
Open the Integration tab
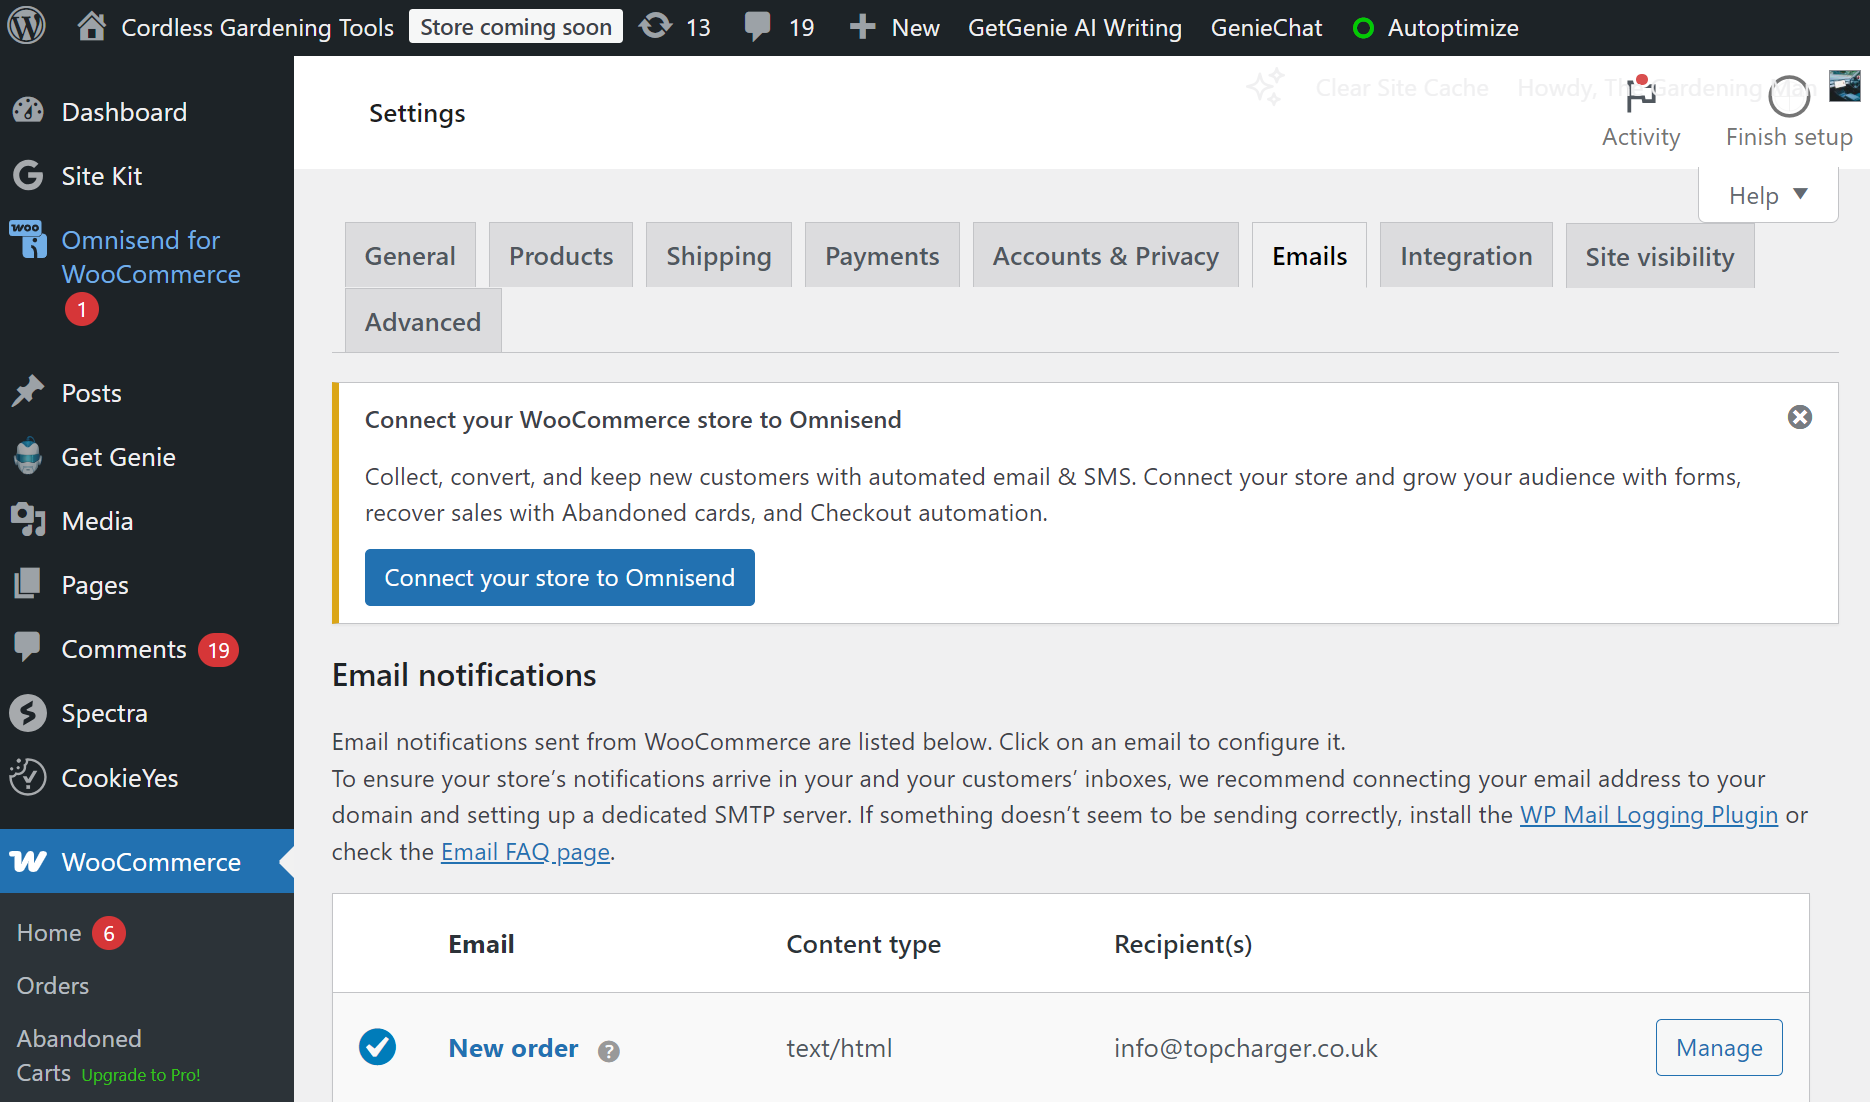pos(1466,256)
